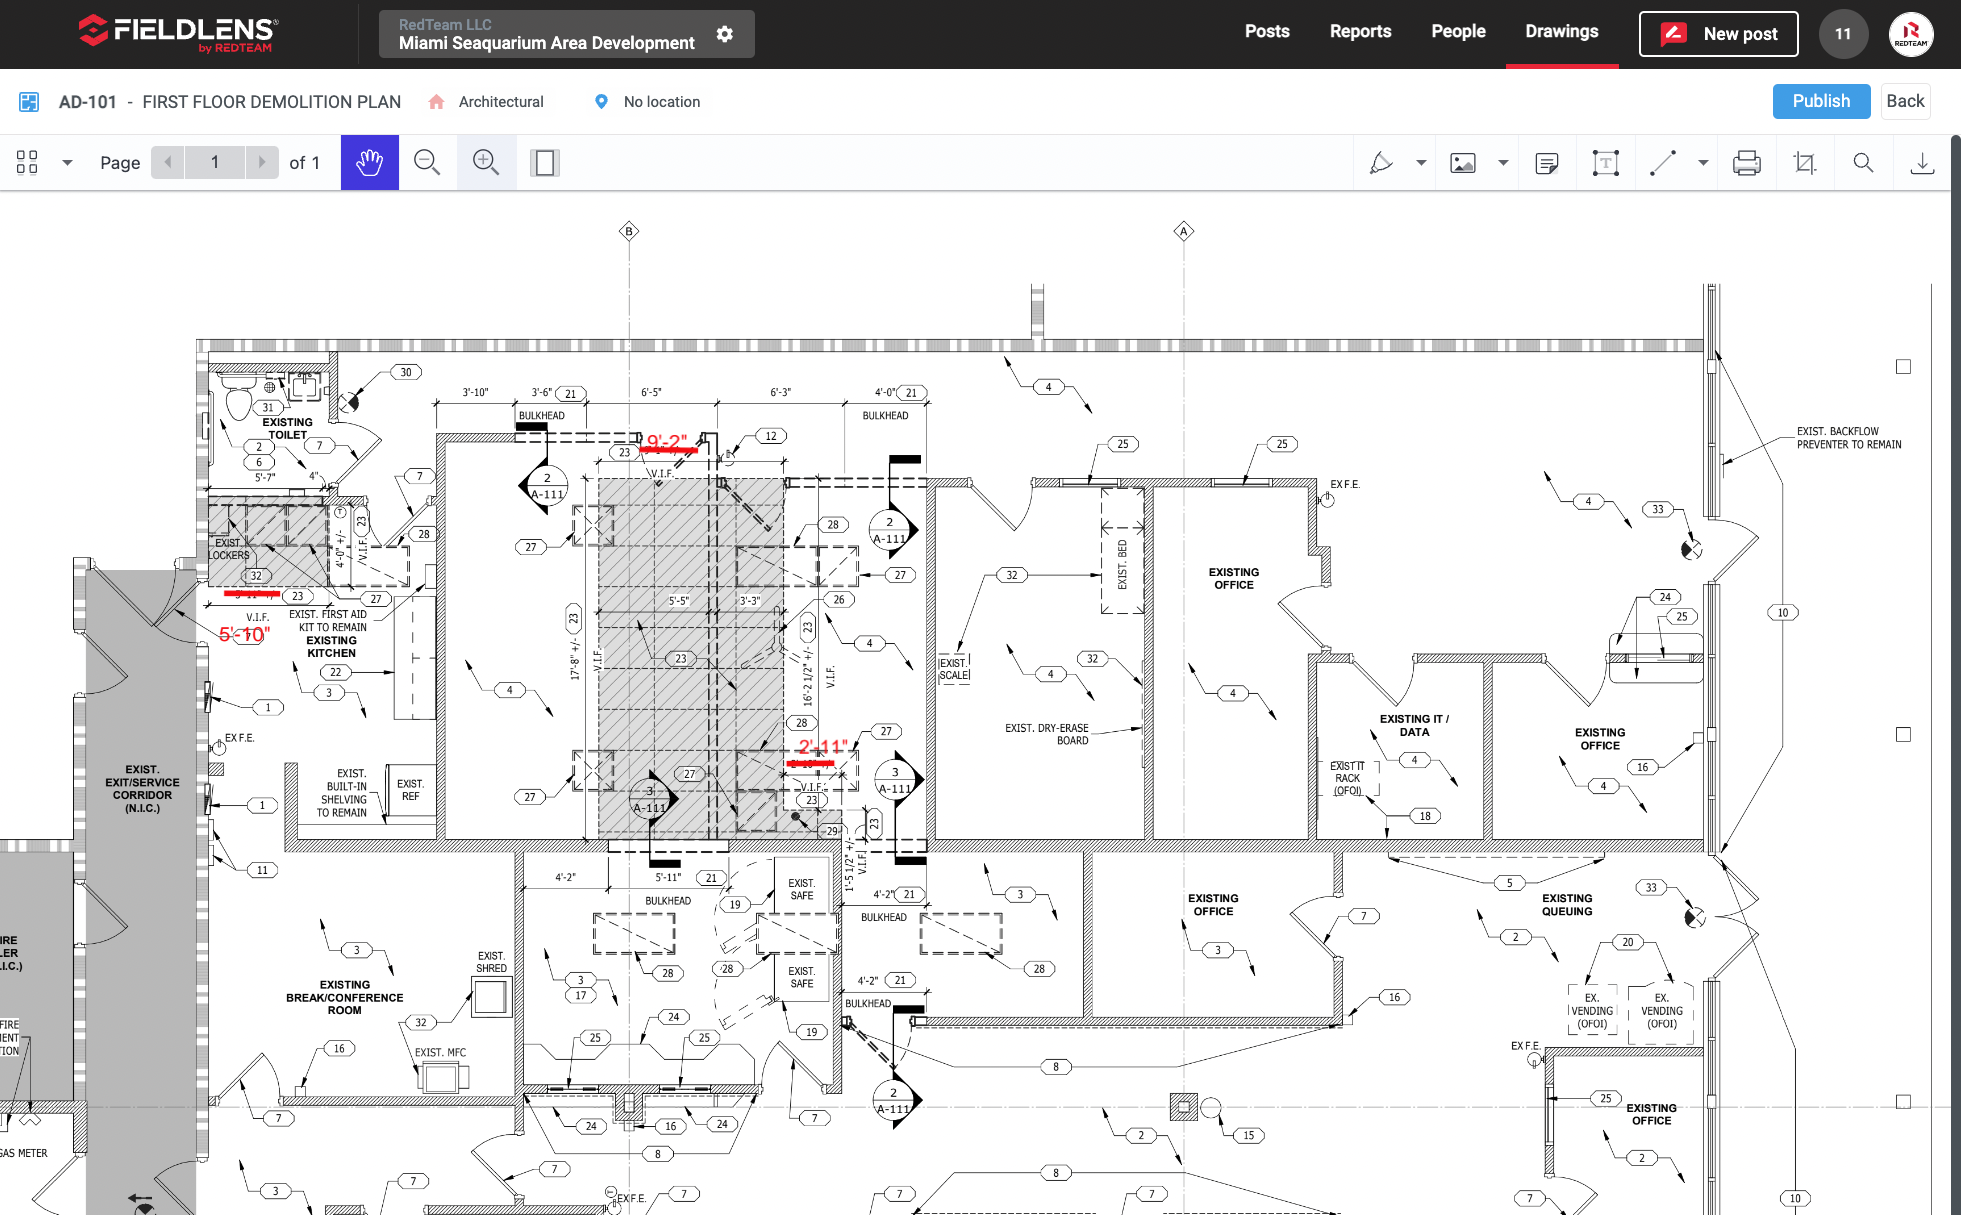
Task: Select the sticky note tool
Action: 1546,163
